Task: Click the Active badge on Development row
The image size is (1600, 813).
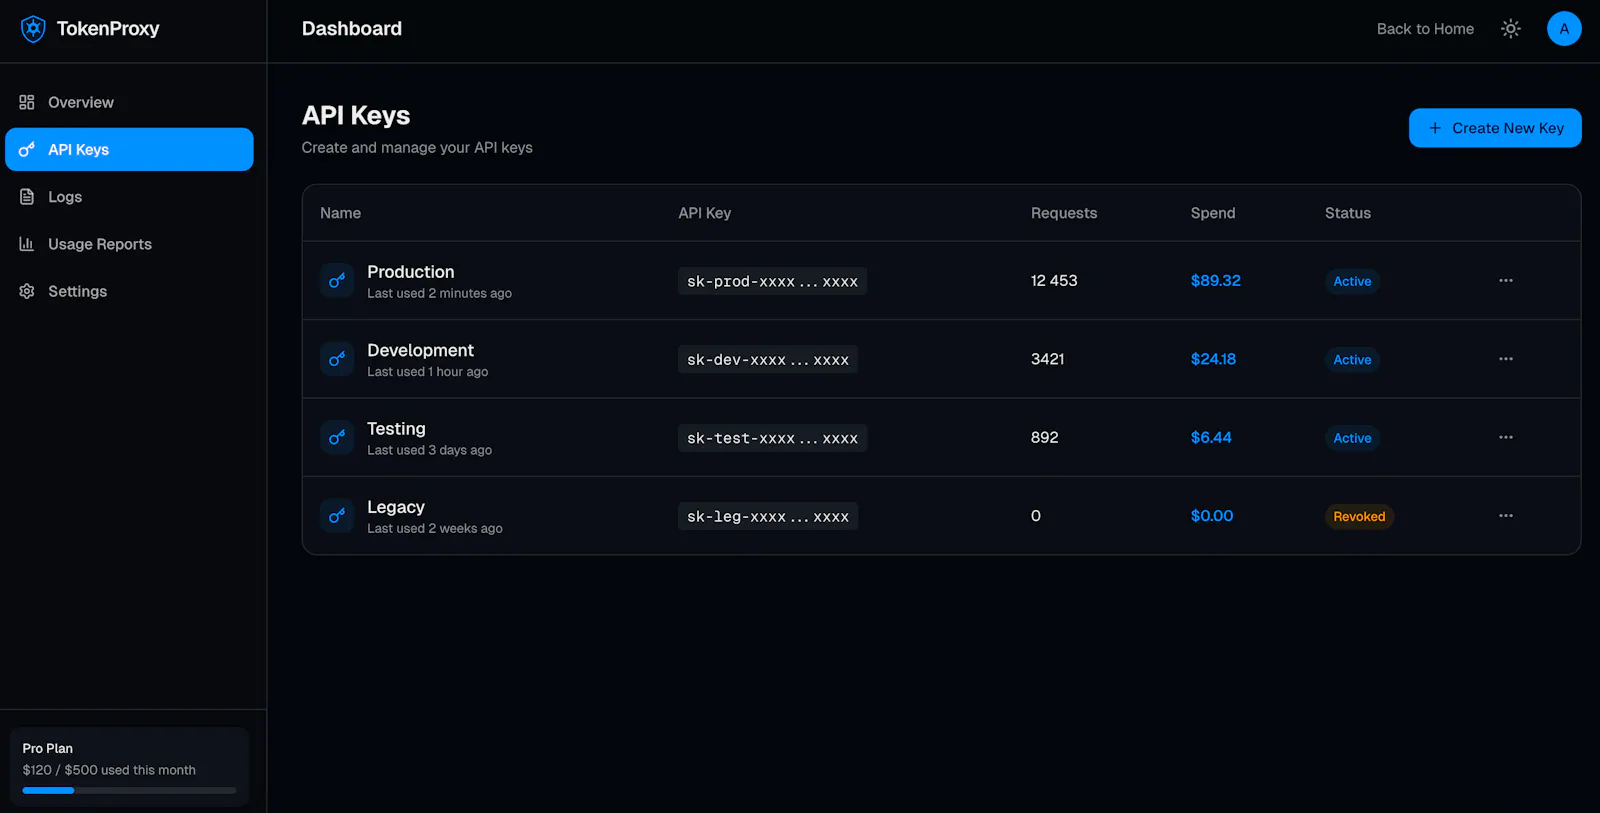Action: (x=1352, y=360)
